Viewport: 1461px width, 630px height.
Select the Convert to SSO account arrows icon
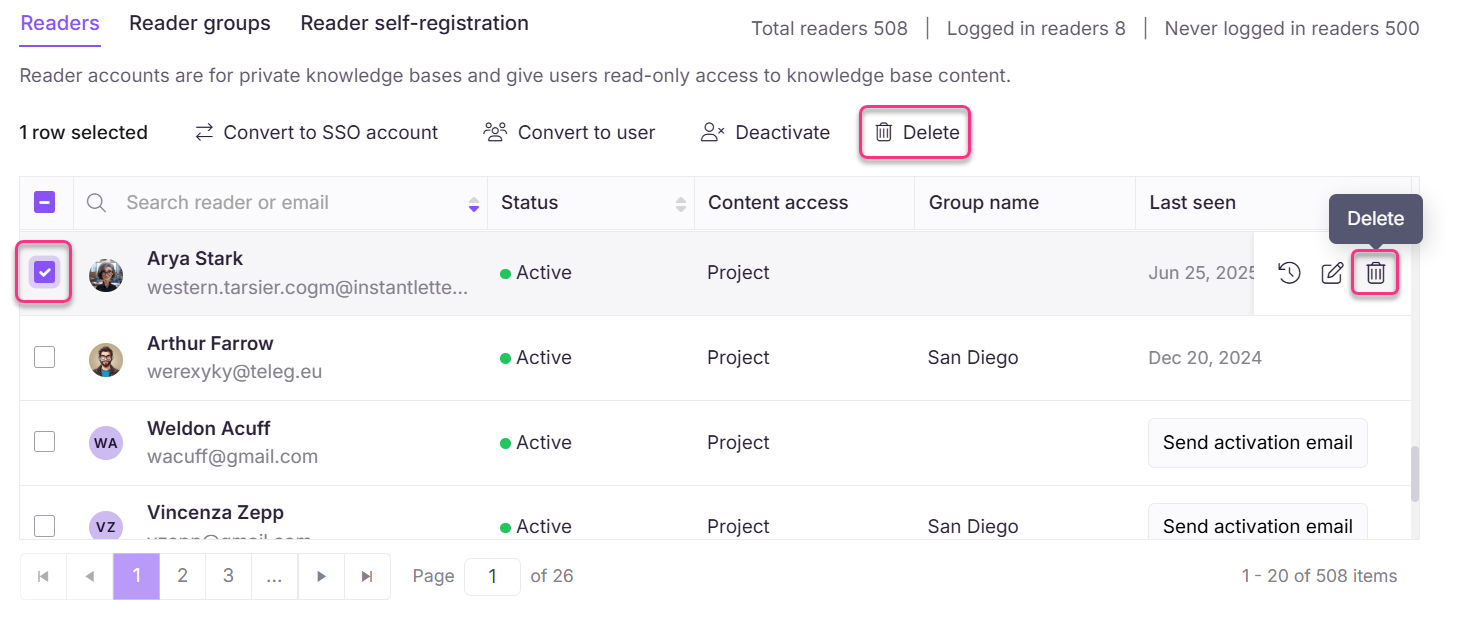coord(203,131)
